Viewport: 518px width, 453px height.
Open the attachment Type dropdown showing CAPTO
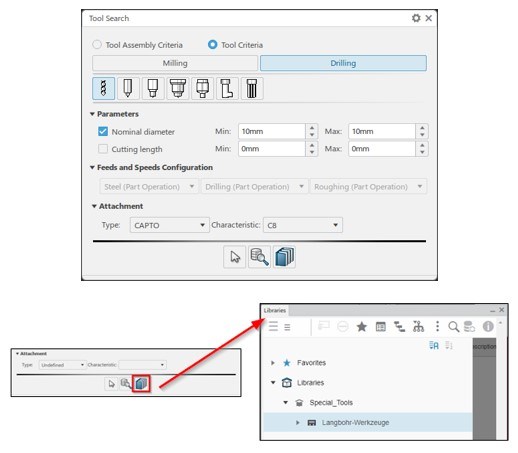point(170,225)
